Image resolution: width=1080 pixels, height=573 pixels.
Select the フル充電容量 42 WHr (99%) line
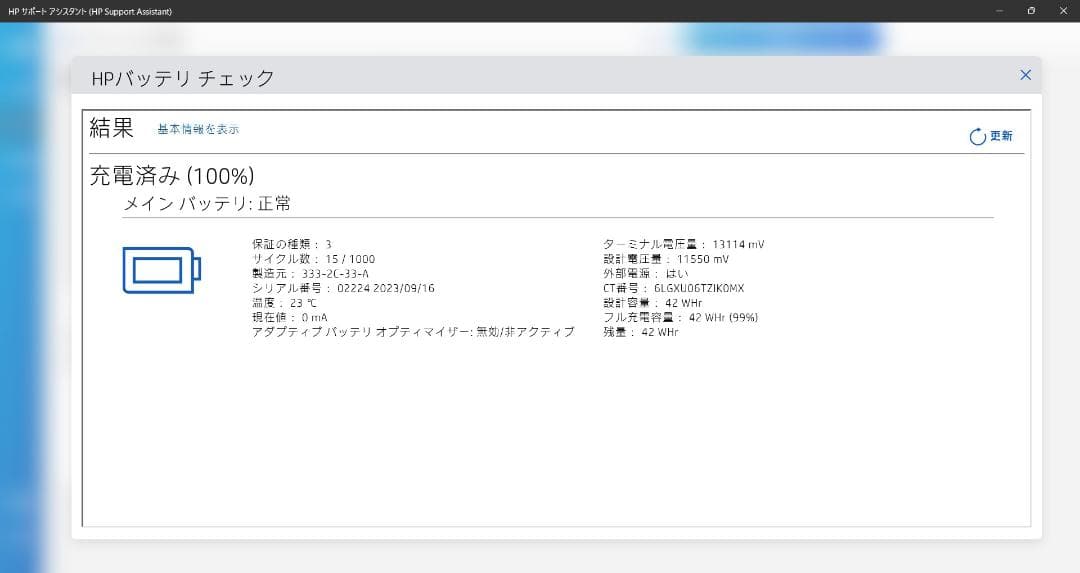coord(681,317)
